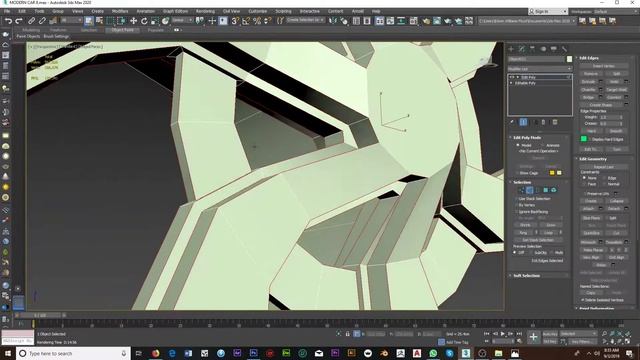Open the Modify command panel tab
The image size is (640, 360).
point(522,49)
